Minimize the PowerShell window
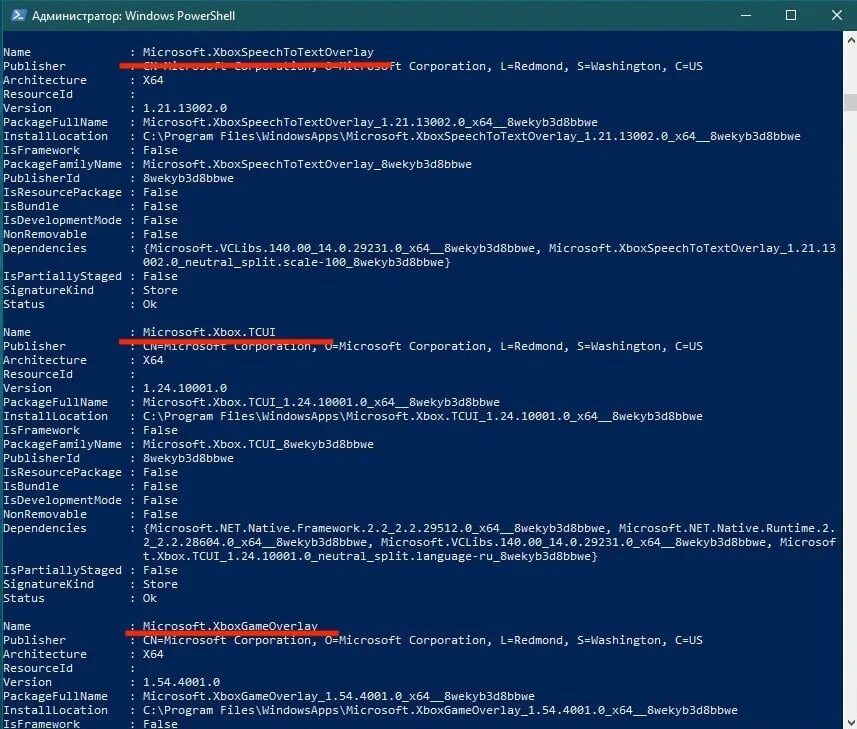The width and height of the screenshot is (857, 729). (x=746, y=15)
